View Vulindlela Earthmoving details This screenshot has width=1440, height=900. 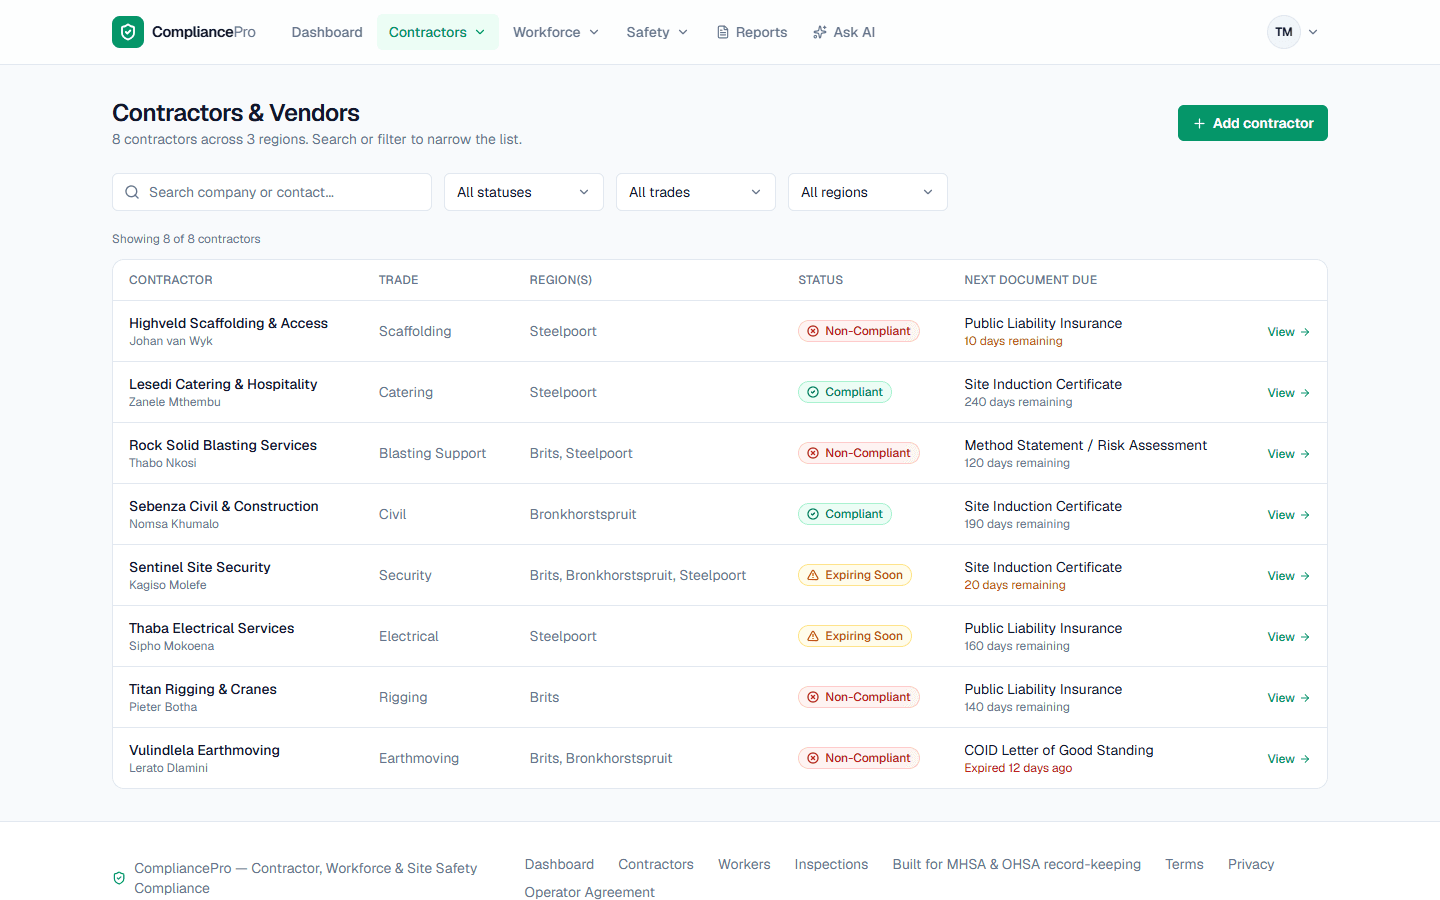pos(1289,759)
